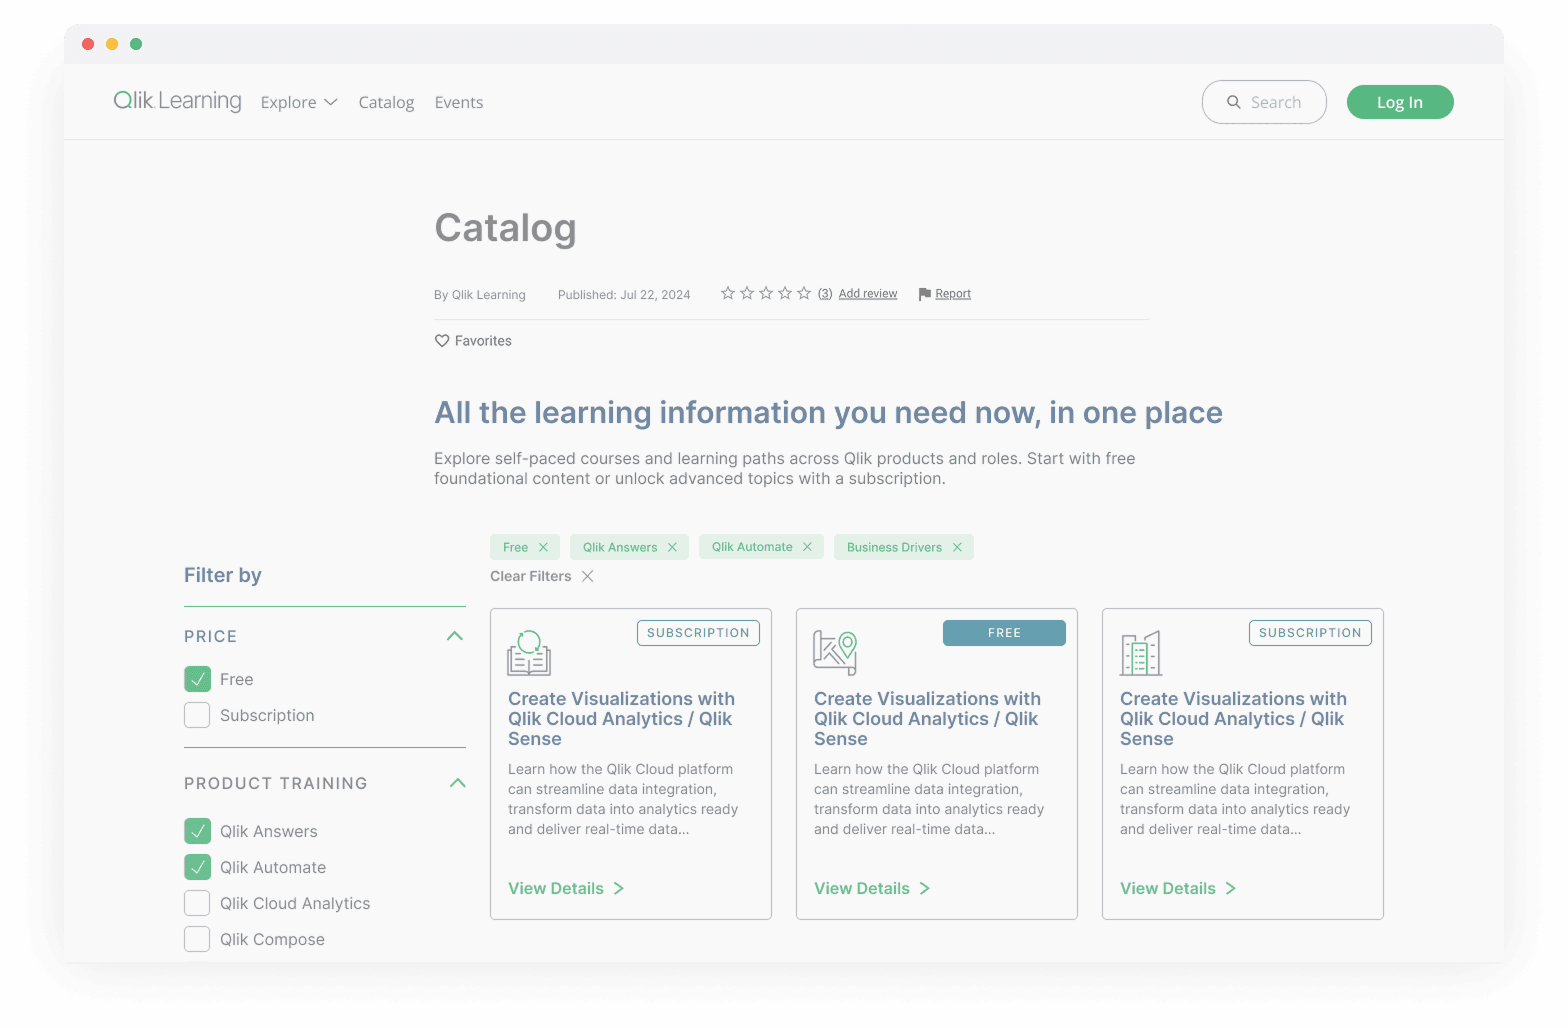
Task: Click the Favorites label
Action: 483,341
